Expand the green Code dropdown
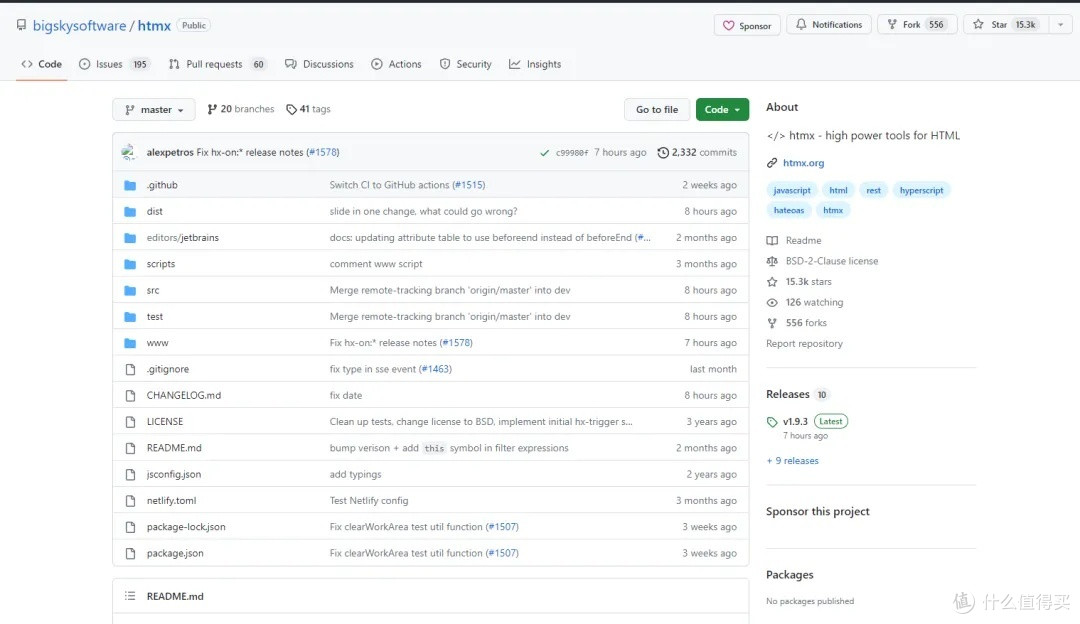Screen dimensions: 1080x624 pyautogui.click(x=722, y=110)
